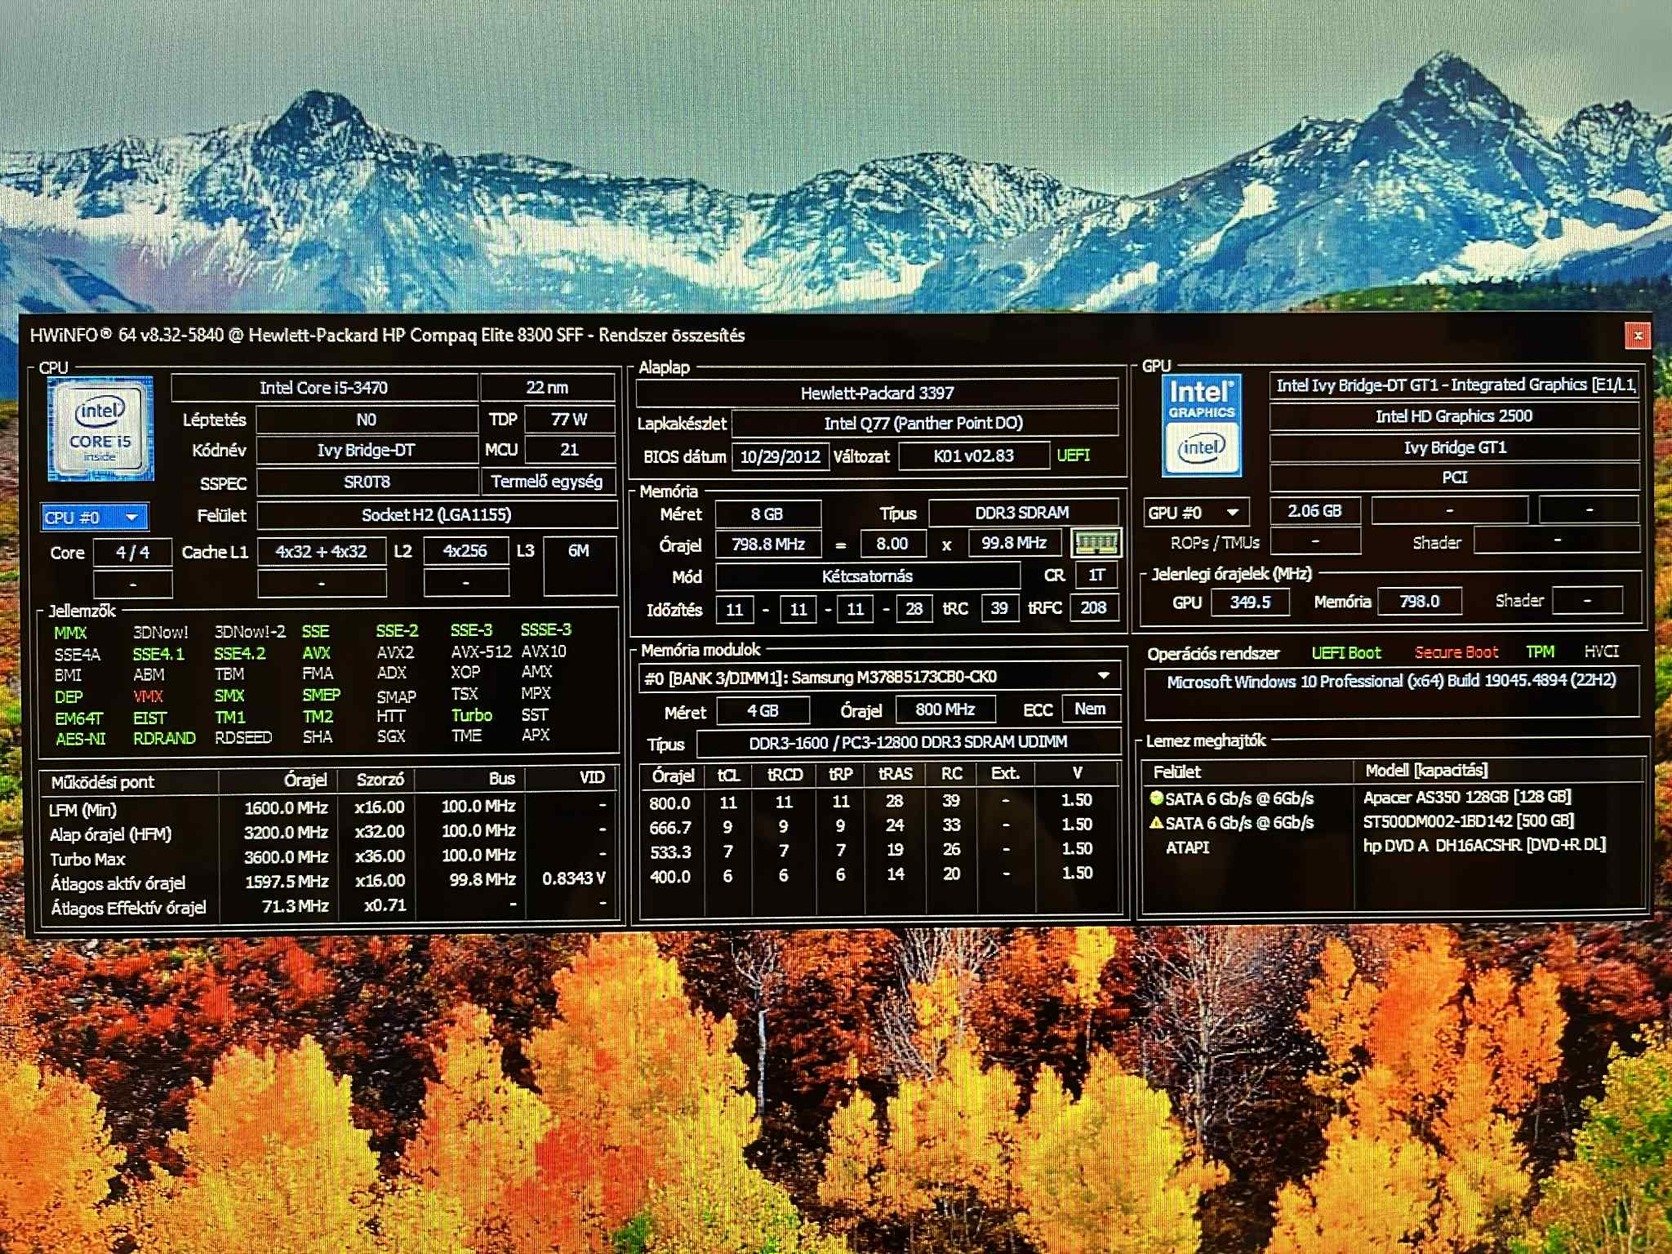Click the "8 GB" memory size value
Screen dimensions: 1672x1254
click(x=767, y=514)
